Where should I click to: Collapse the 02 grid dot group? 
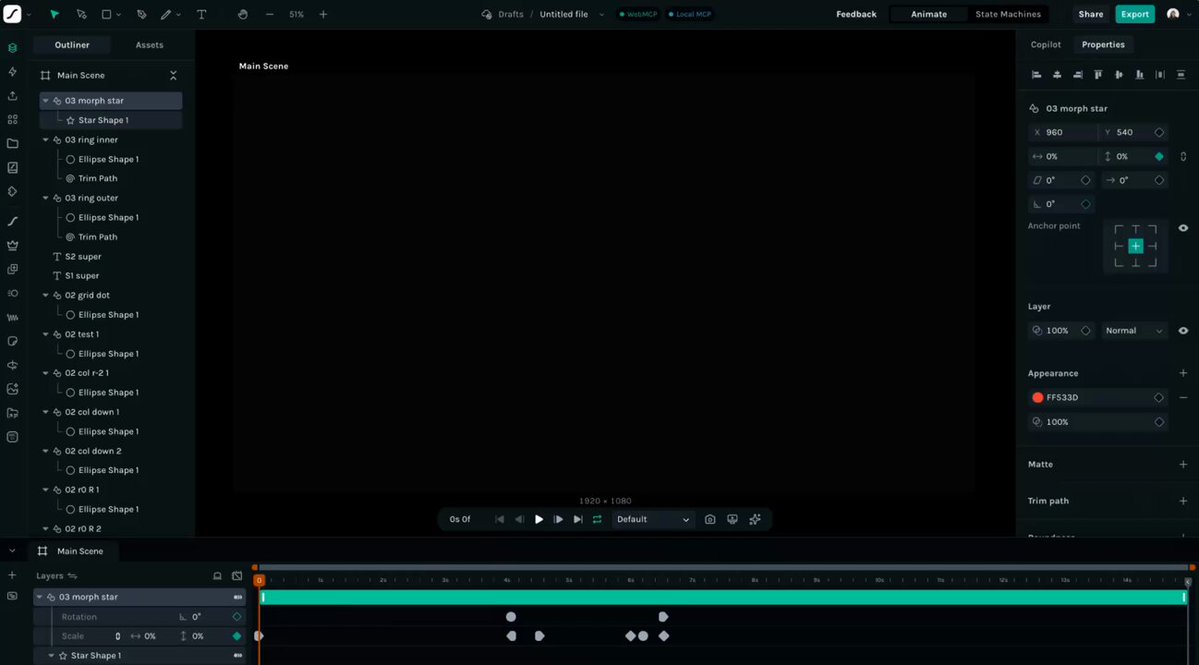tap(45, 295)
